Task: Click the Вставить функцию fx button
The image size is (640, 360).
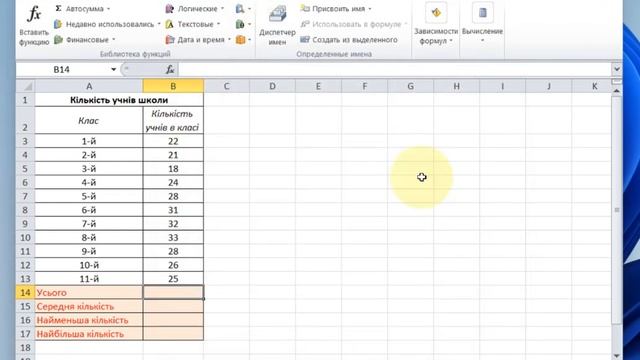Action: (34, 24)
